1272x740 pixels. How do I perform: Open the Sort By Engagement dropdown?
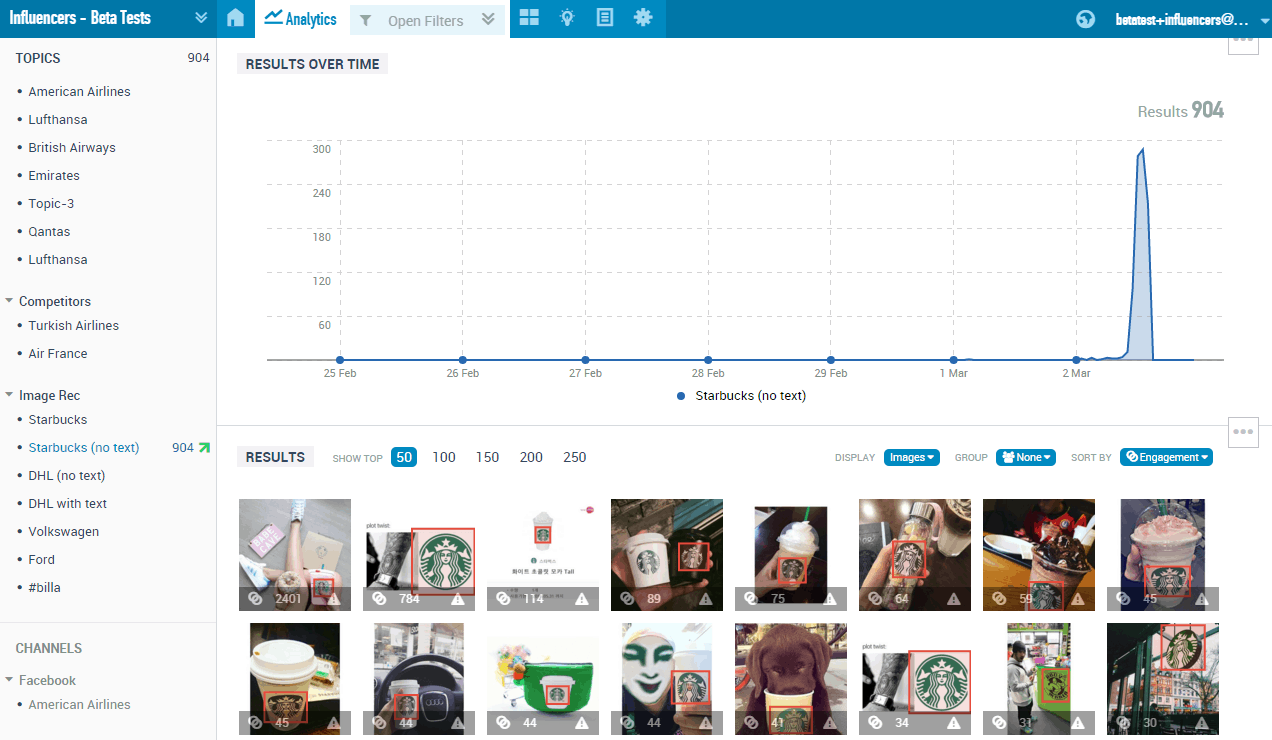(1166, 457)
